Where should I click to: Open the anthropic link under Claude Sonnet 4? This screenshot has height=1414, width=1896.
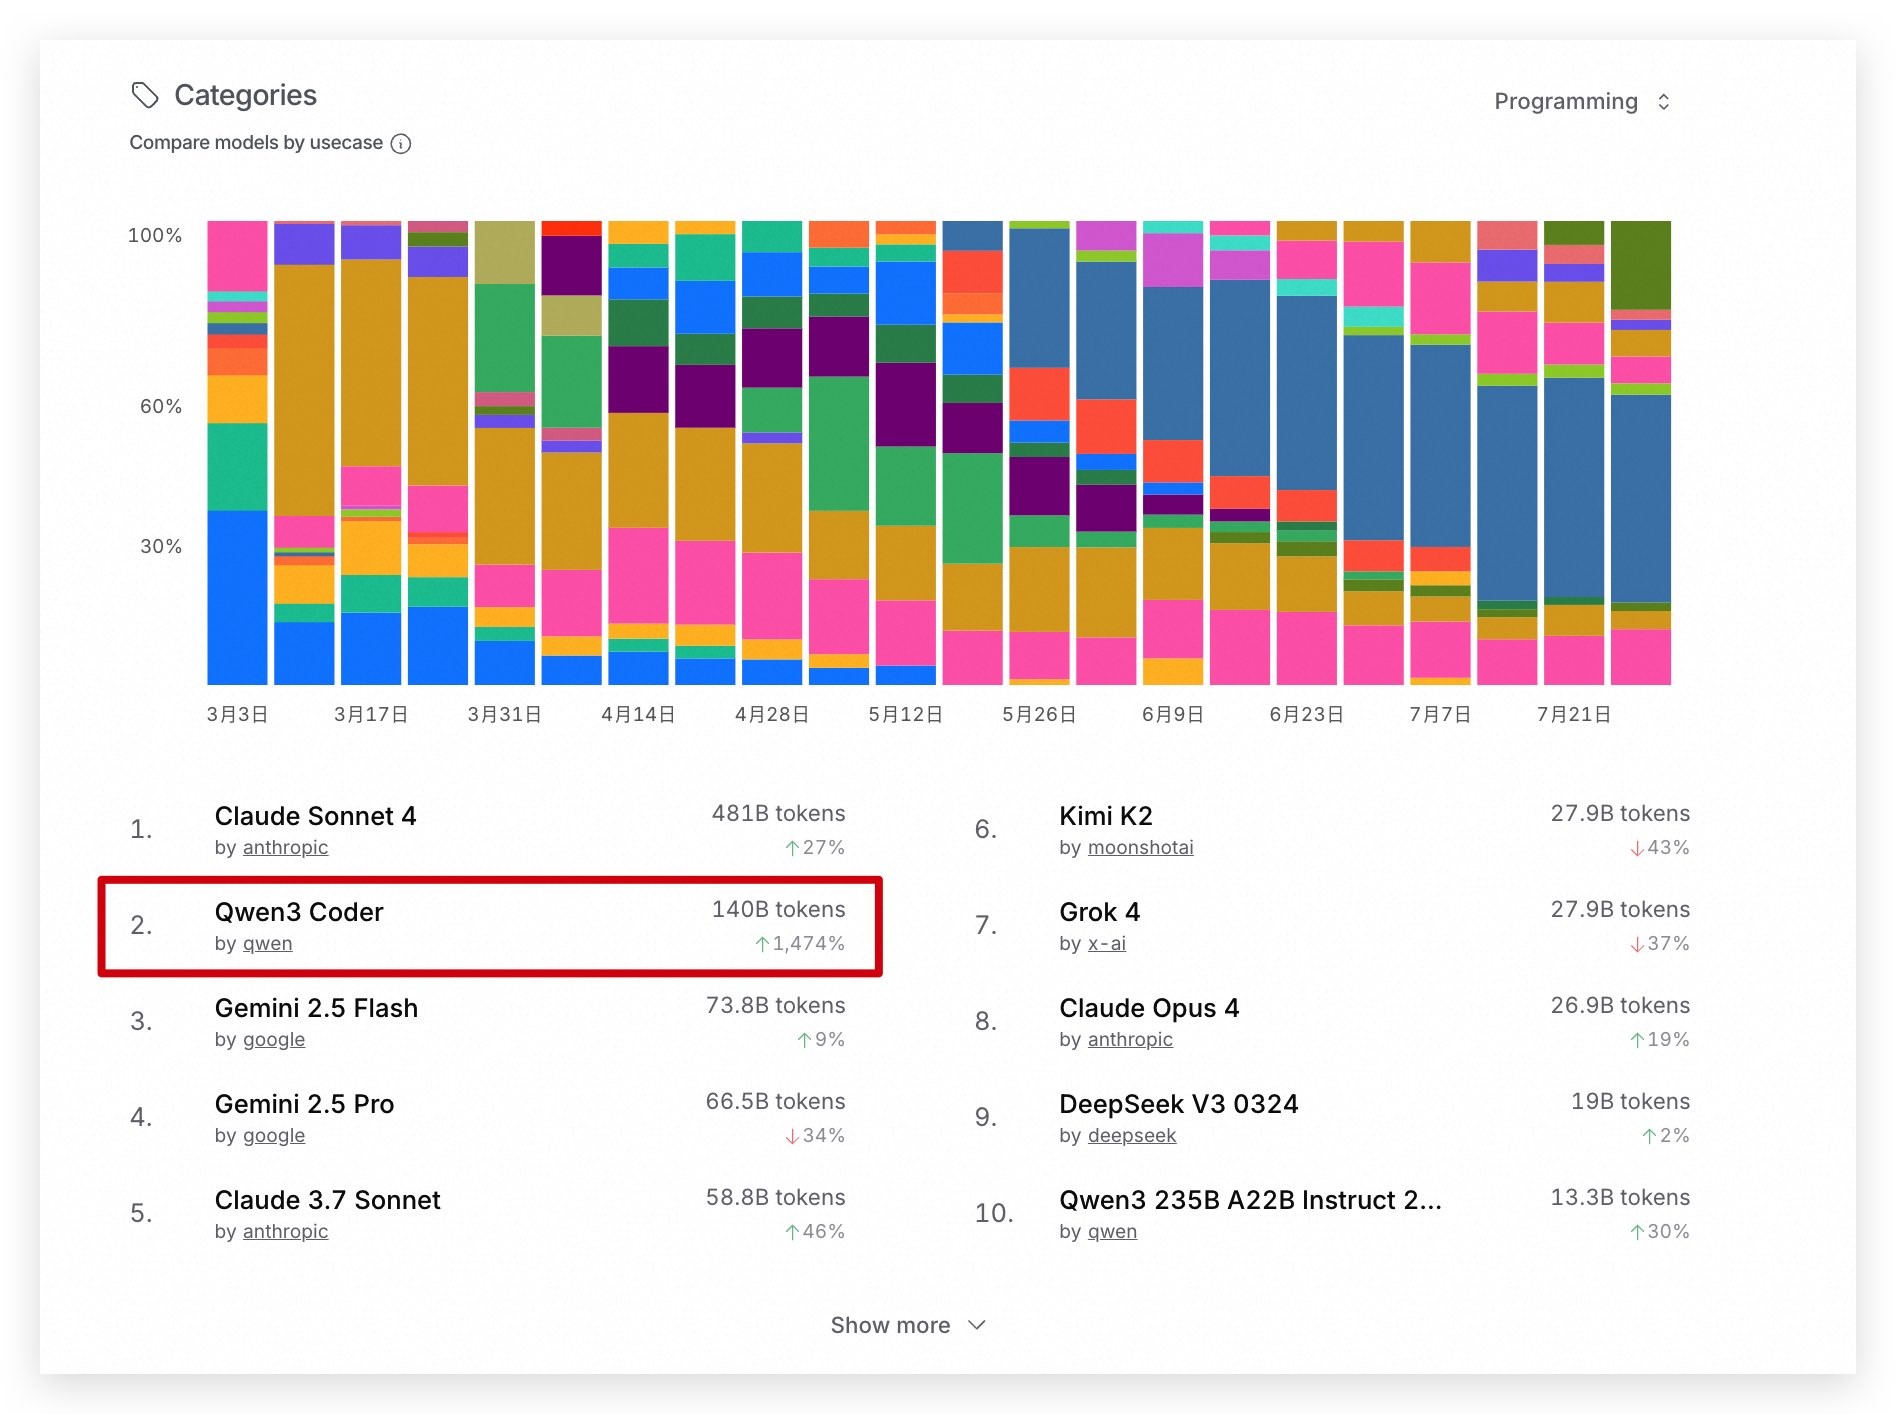pyautogui.click(x=285, y=847)
